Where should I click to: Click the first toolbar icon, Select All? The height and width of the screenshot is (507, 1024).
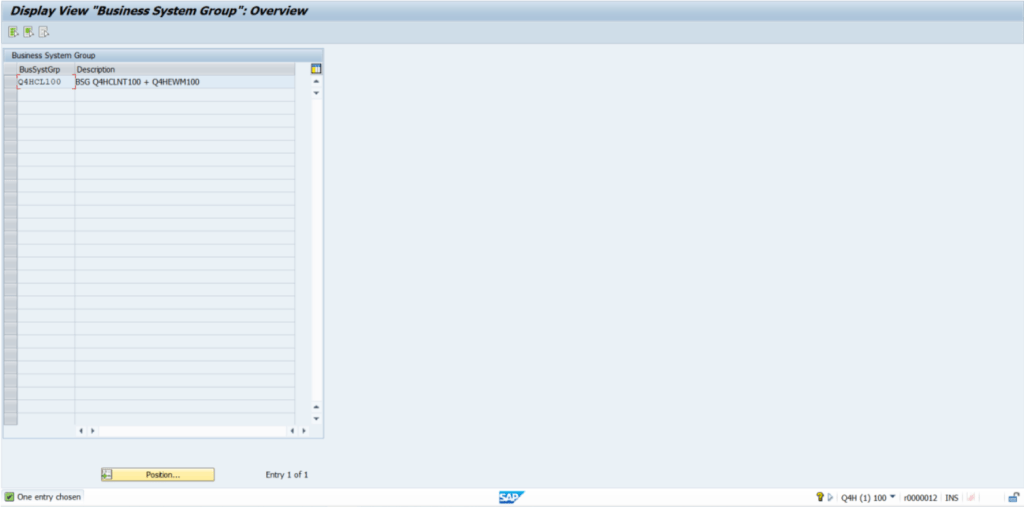pyautogui.click(x=13, y=32)
